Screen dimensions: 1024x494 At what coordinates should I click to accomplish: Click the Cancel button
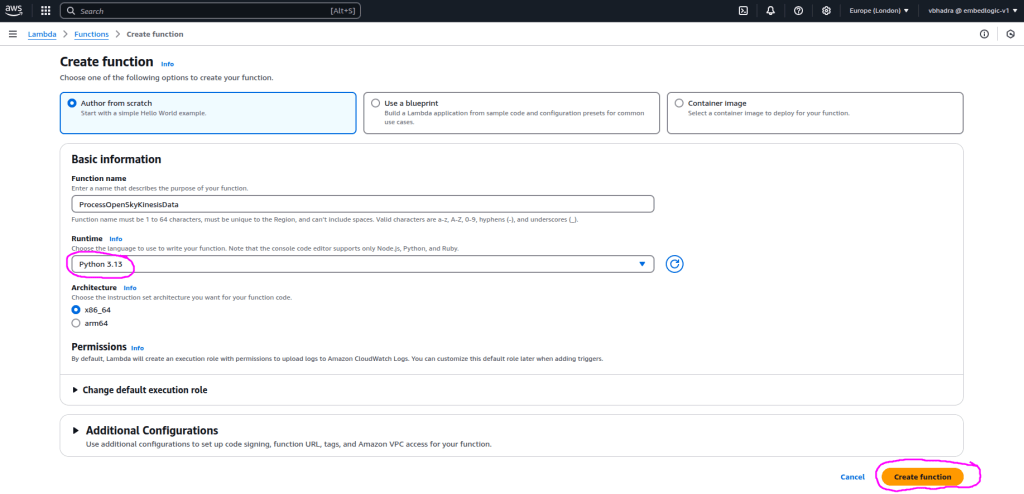point(852,477)
